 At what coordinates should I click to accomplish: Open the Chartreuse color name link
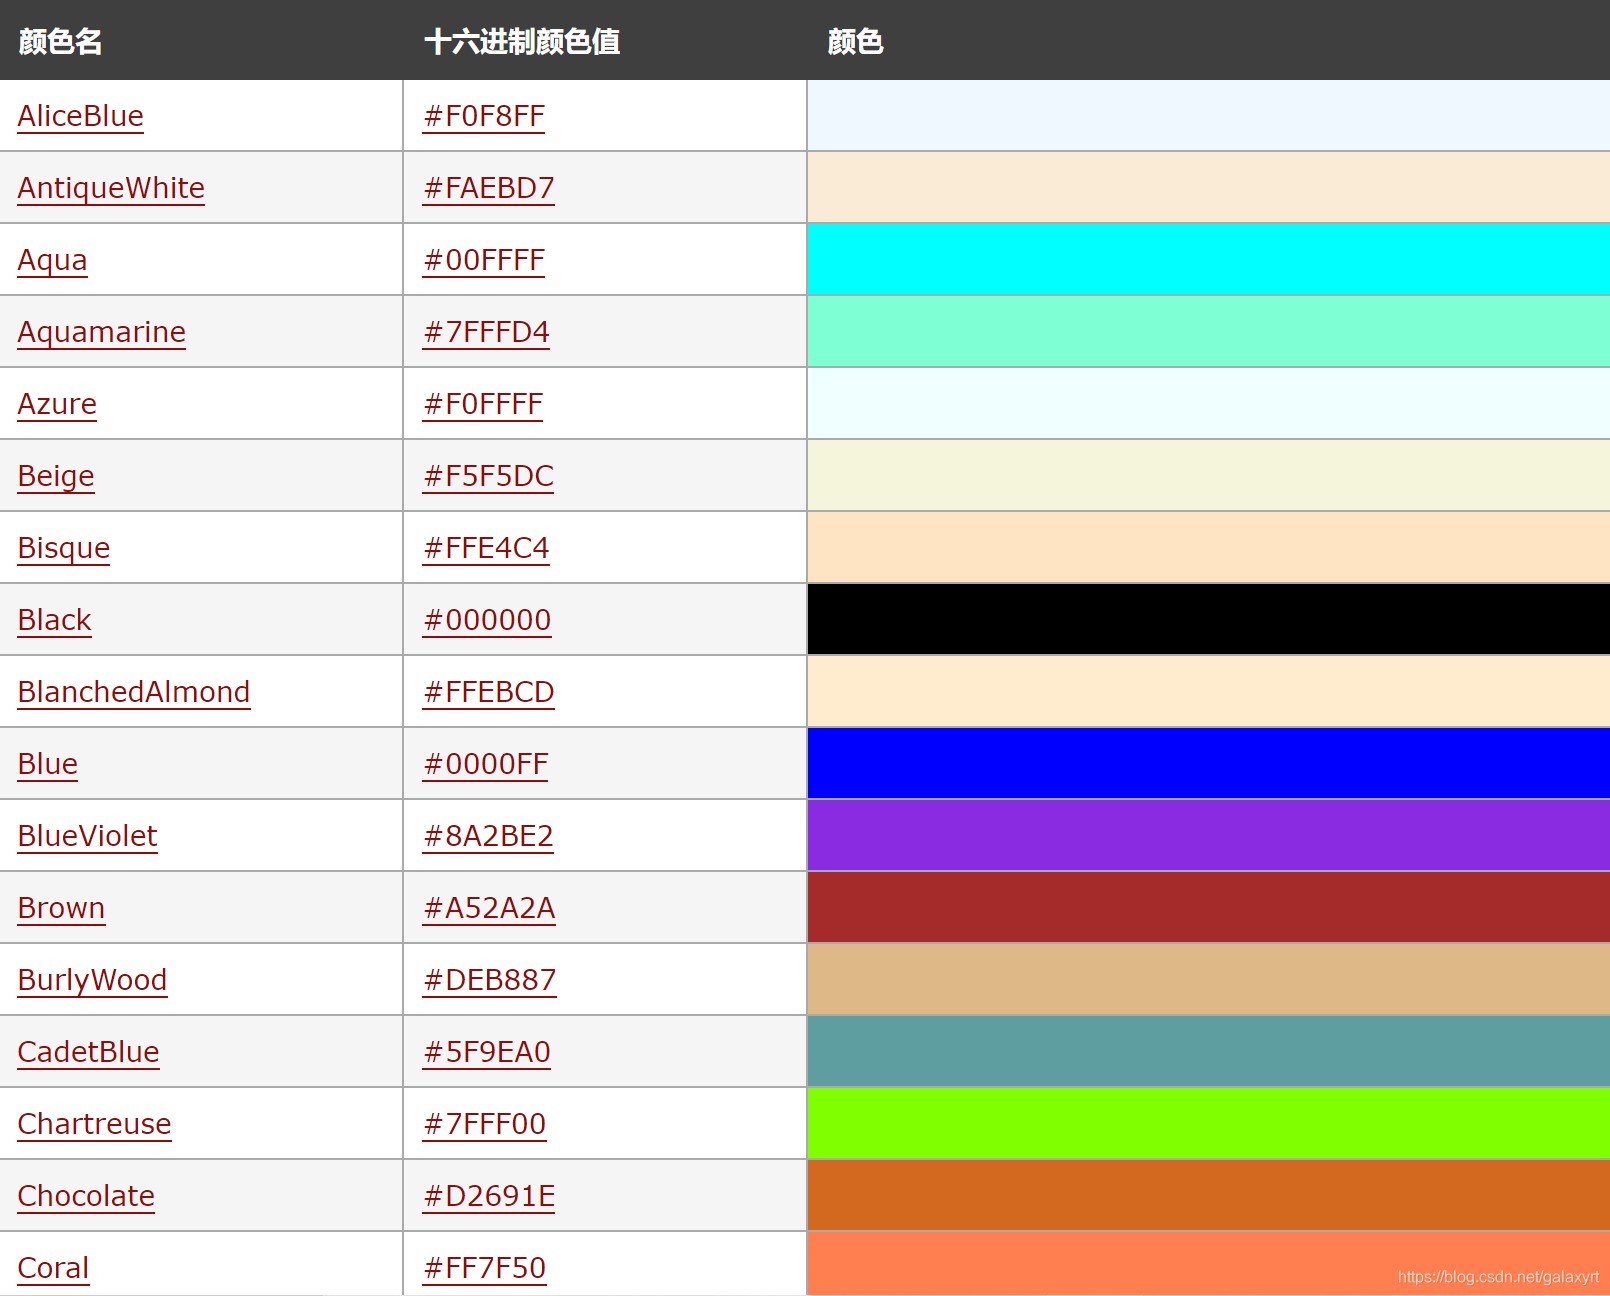95,1124
